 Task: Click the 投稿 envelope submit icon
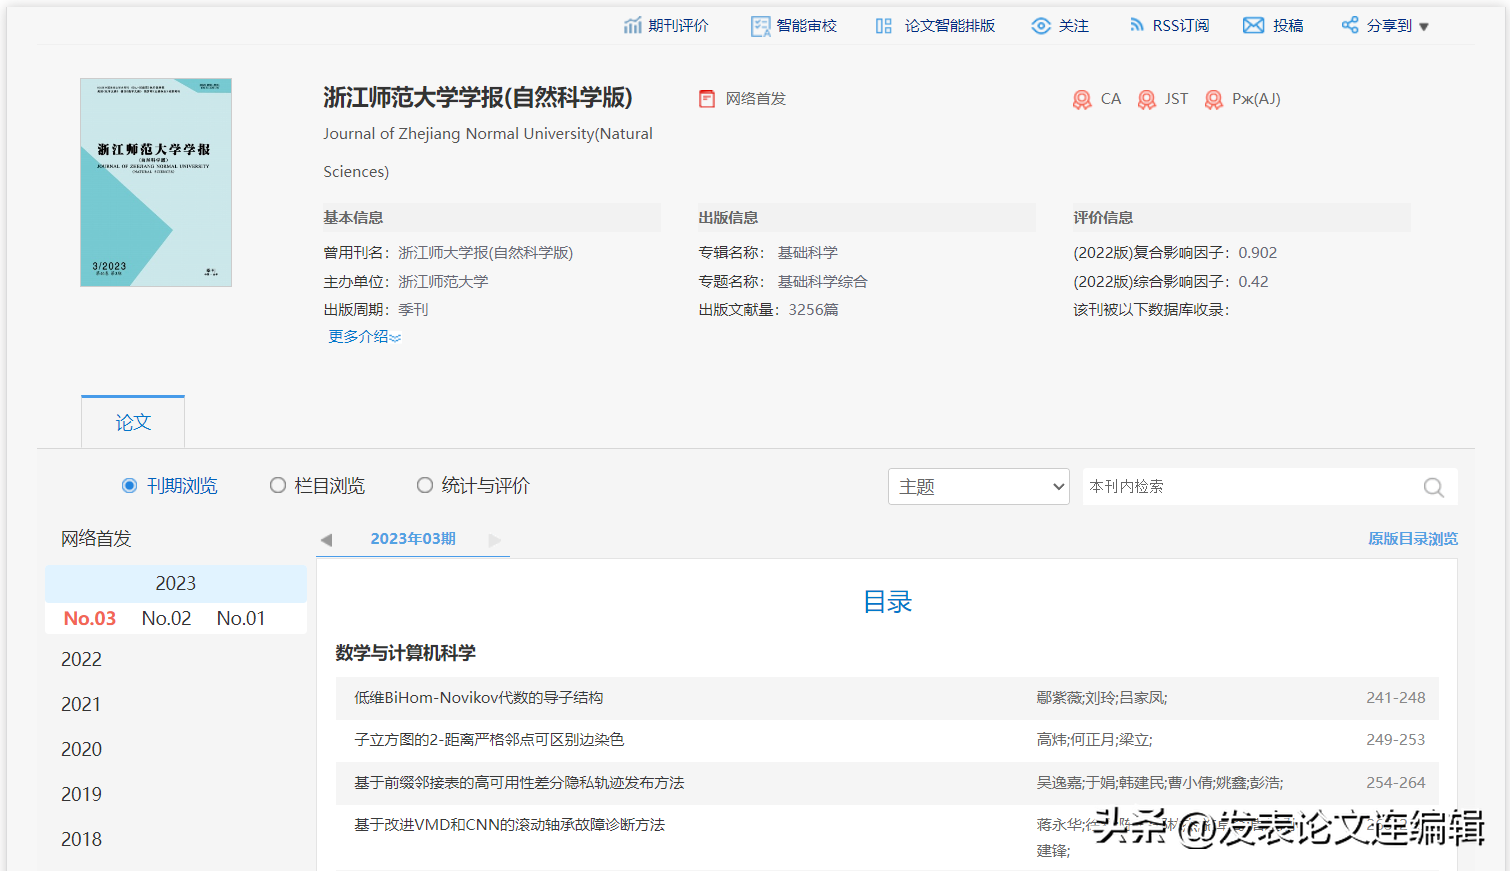coord(1253,26)
